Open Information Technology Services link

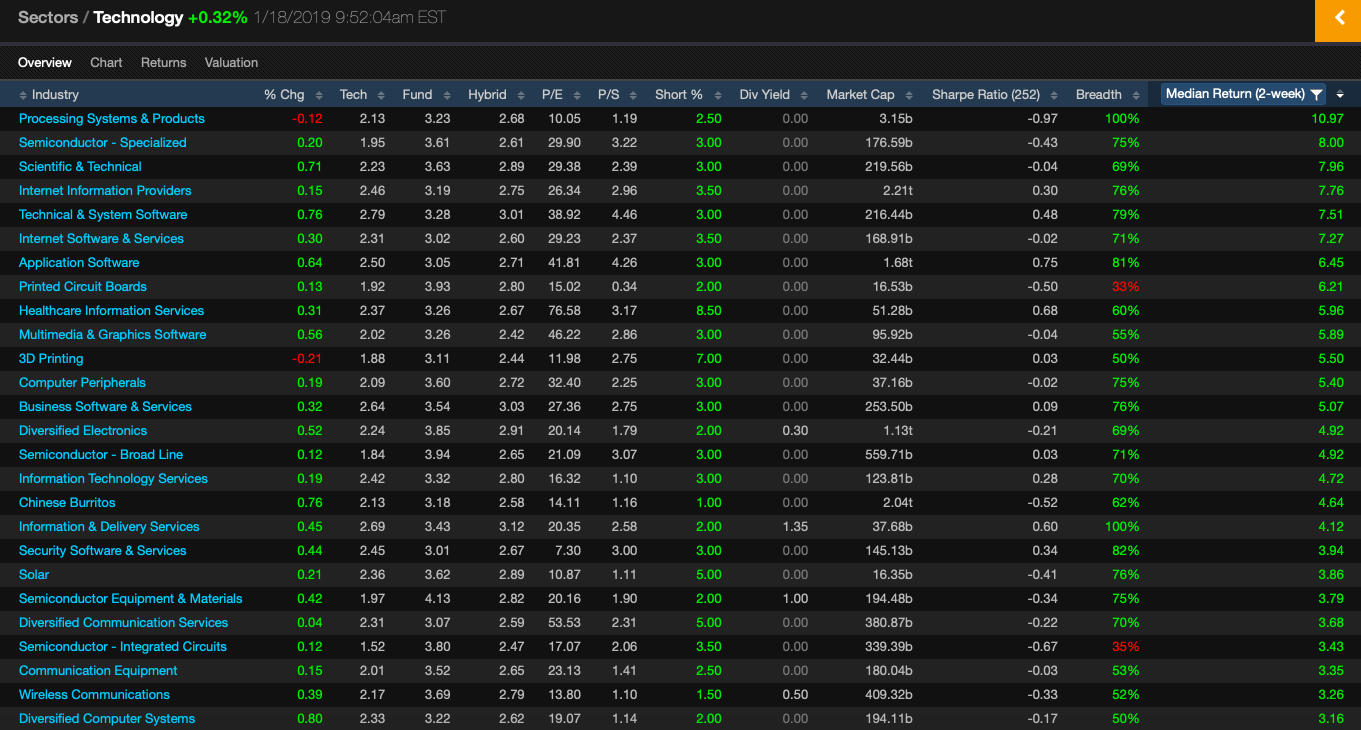coord(113,478)
